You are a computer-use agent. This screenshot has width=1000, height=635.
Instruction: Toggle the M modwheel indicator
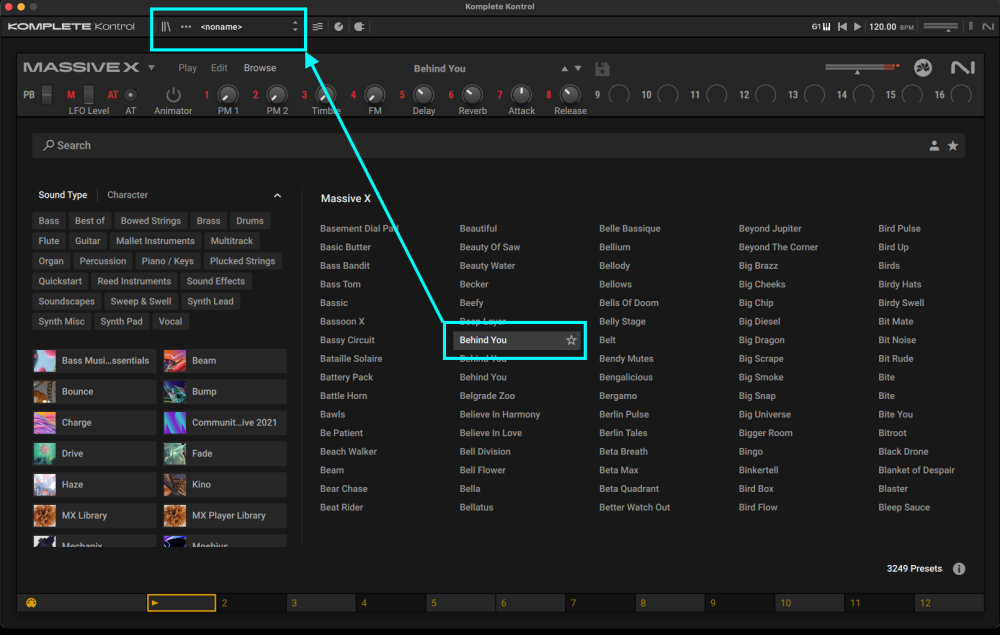tap(71, 95)
